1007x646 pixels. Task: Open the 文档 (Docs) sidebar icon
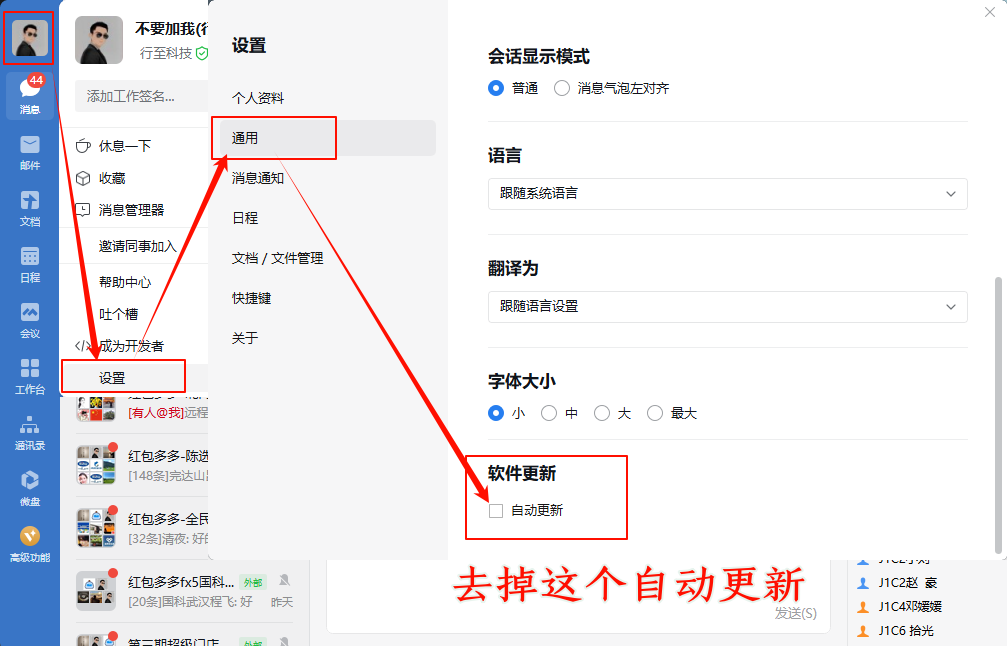[29, 207]
